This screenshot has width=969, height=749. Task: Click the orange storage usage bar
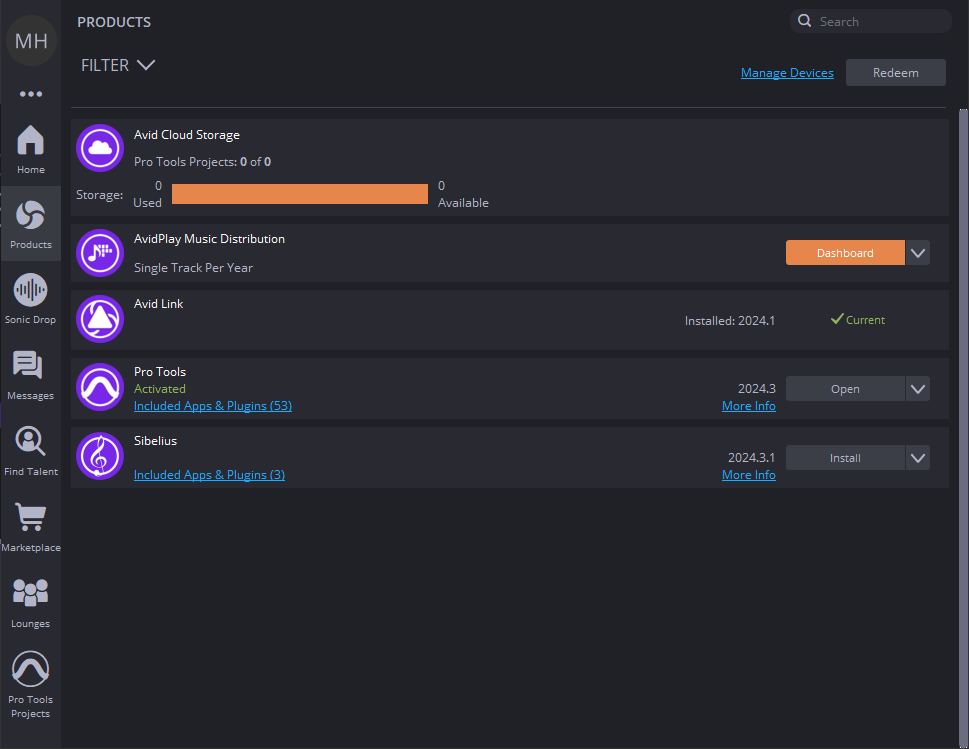[x=300, y=194]
